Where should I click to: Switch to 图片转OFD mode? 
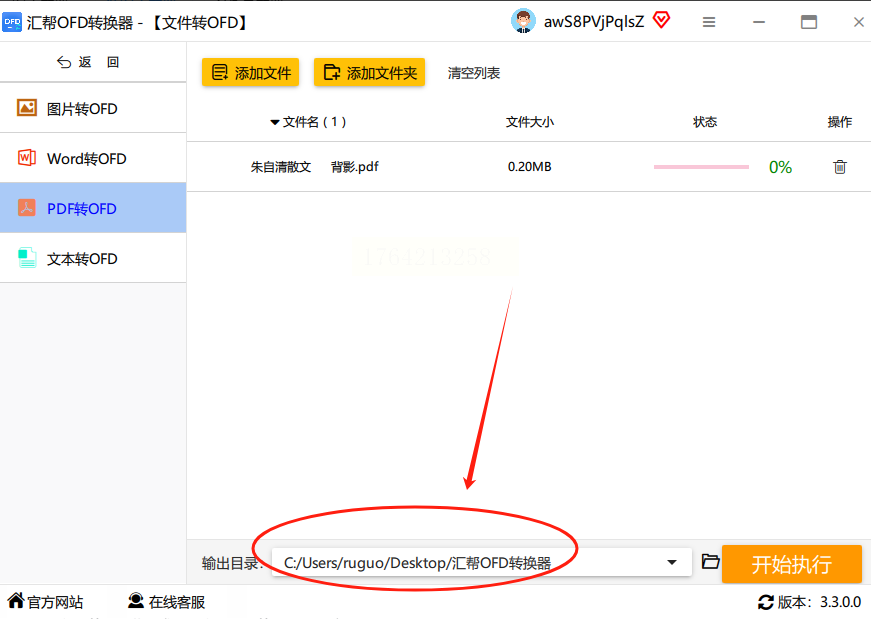(93, 108)
